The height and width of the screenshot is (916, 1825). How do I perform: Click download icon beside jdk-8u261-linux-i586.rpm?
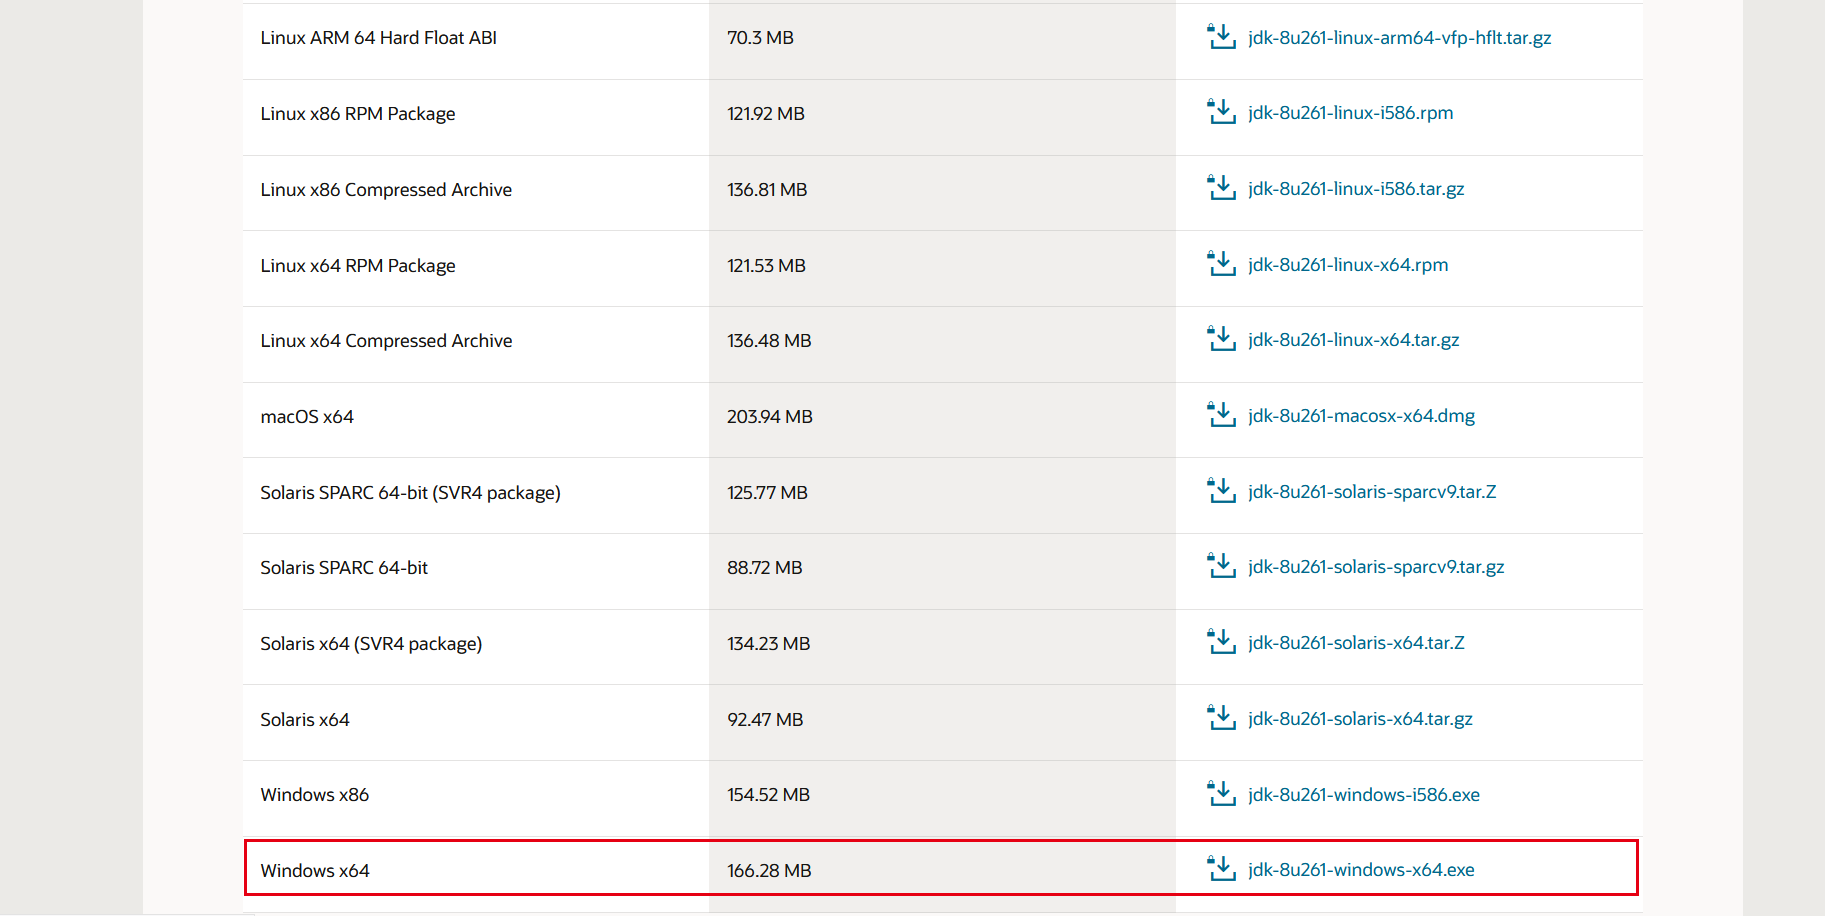(1221, 112)
